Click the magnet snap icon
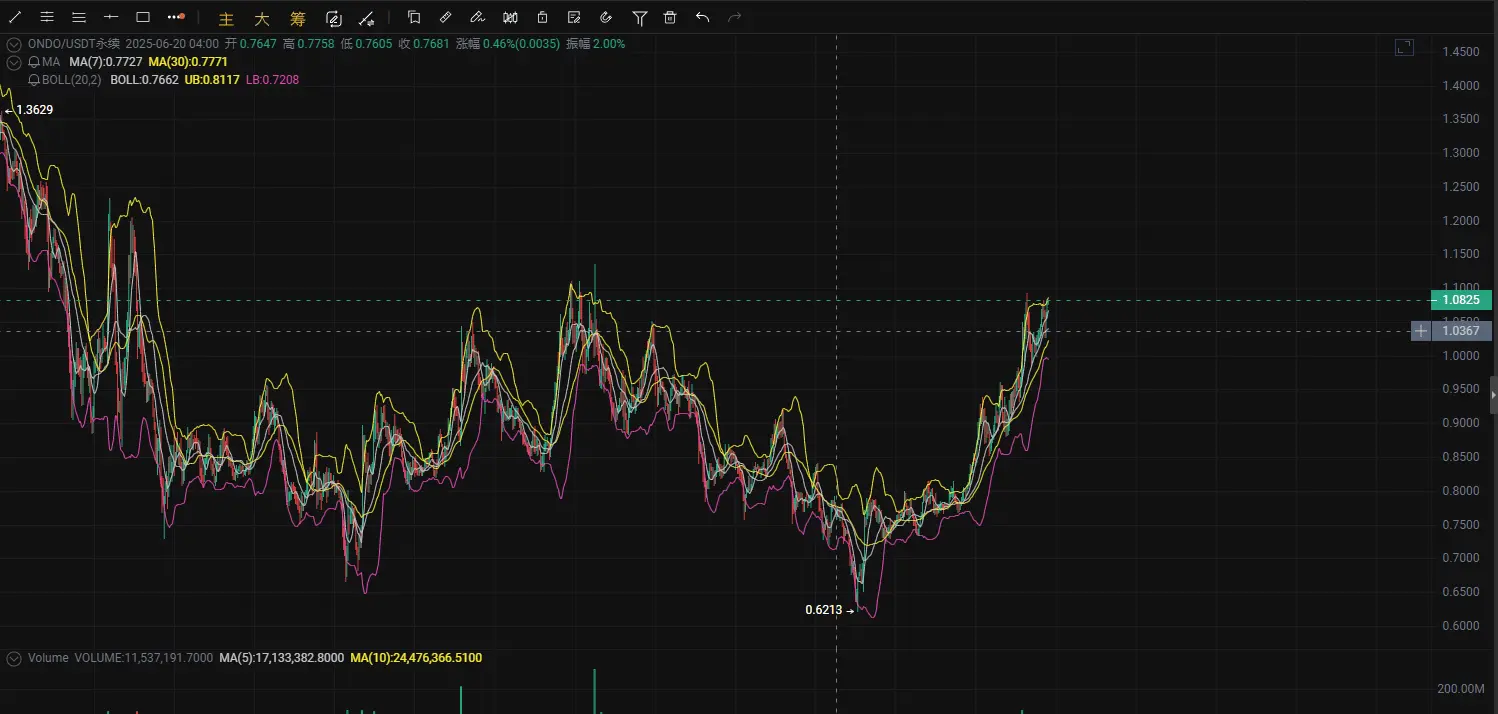The width and height of the screenshot is (1498, 714). [x=606, y=17]
